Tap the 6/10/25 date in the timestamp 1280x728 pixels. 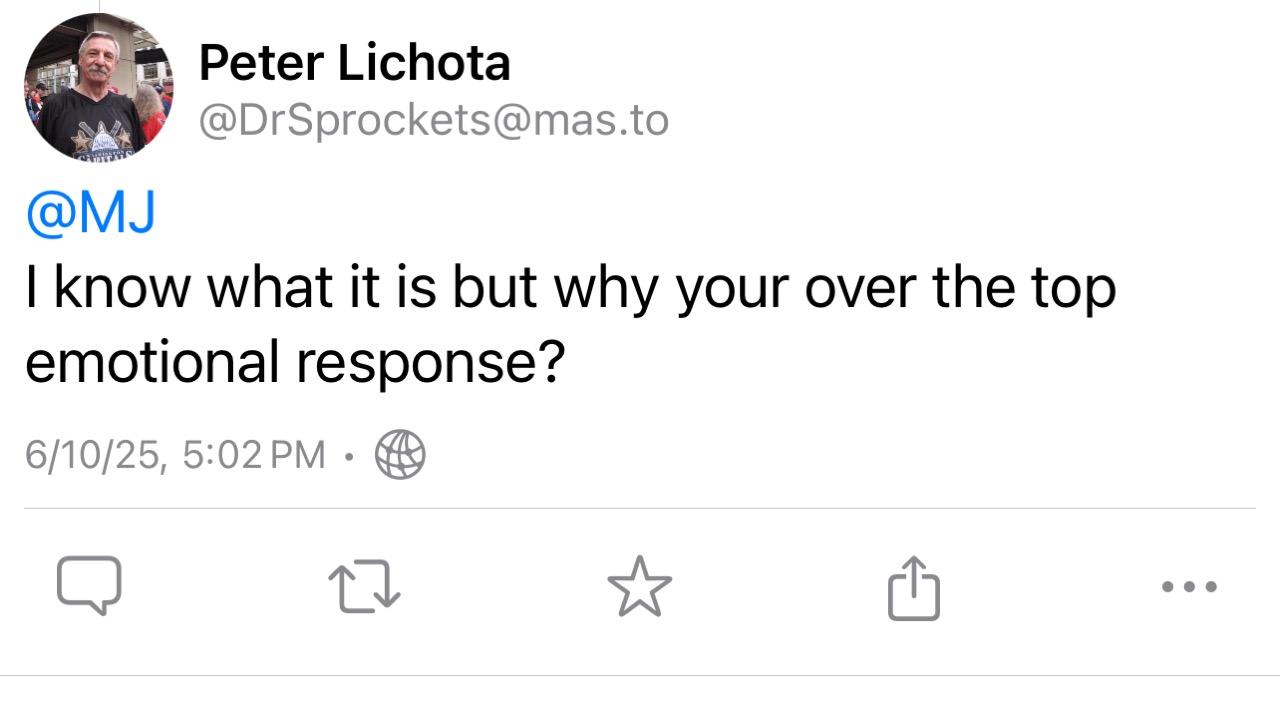[x=95, y=455]
